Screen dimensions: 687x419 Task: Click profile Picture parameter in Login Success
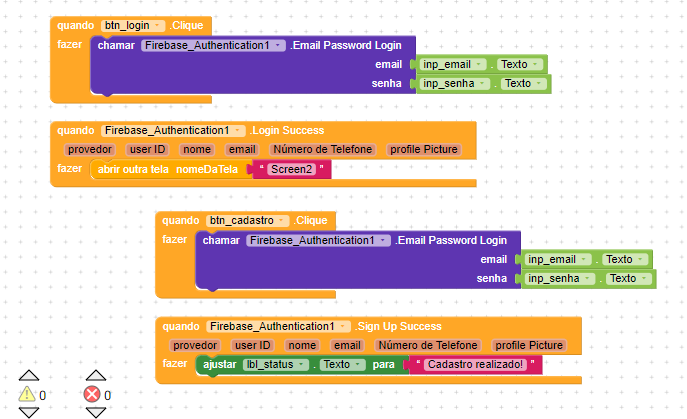(x=424, y=149)
